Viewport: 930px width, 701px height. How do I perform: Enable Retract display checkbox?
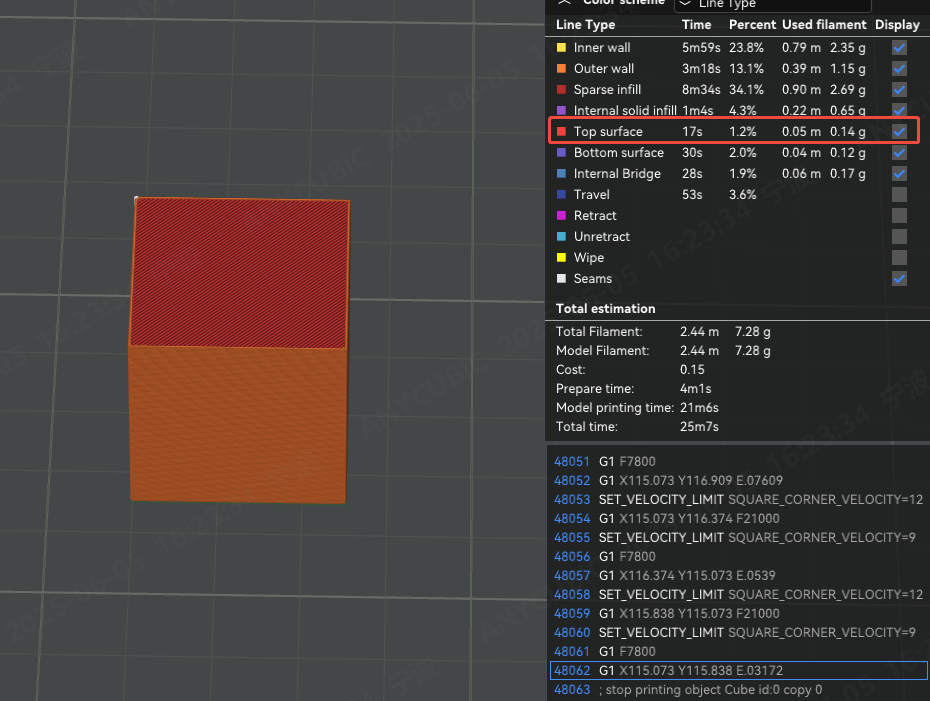(x=899, y=215)
